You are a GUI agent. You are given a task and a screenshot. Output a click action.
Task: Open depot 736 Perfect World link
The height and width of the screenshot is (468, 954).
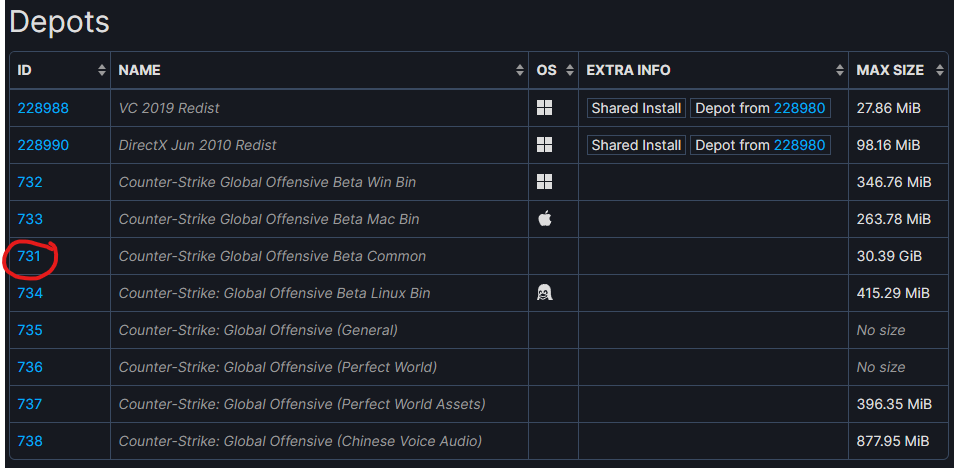[x=30, y=367]
